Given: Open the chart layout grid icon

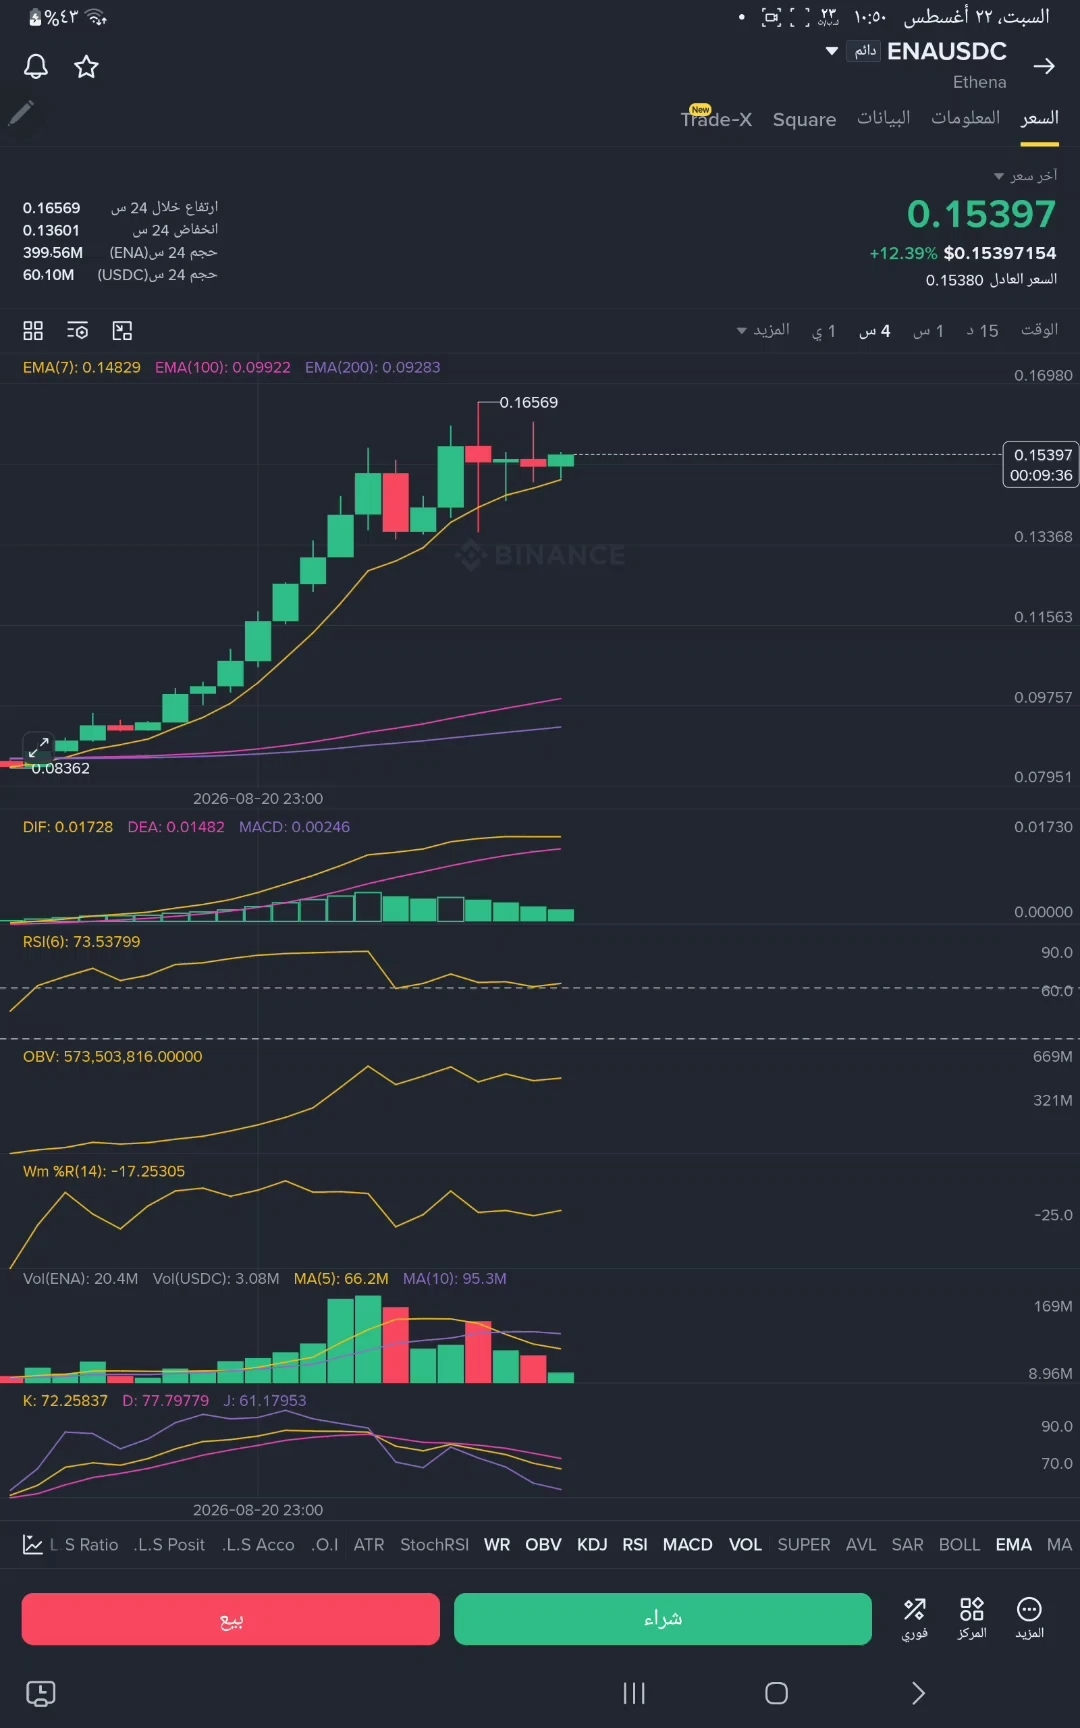Looking at the screenshot, I should coord(33,331).
